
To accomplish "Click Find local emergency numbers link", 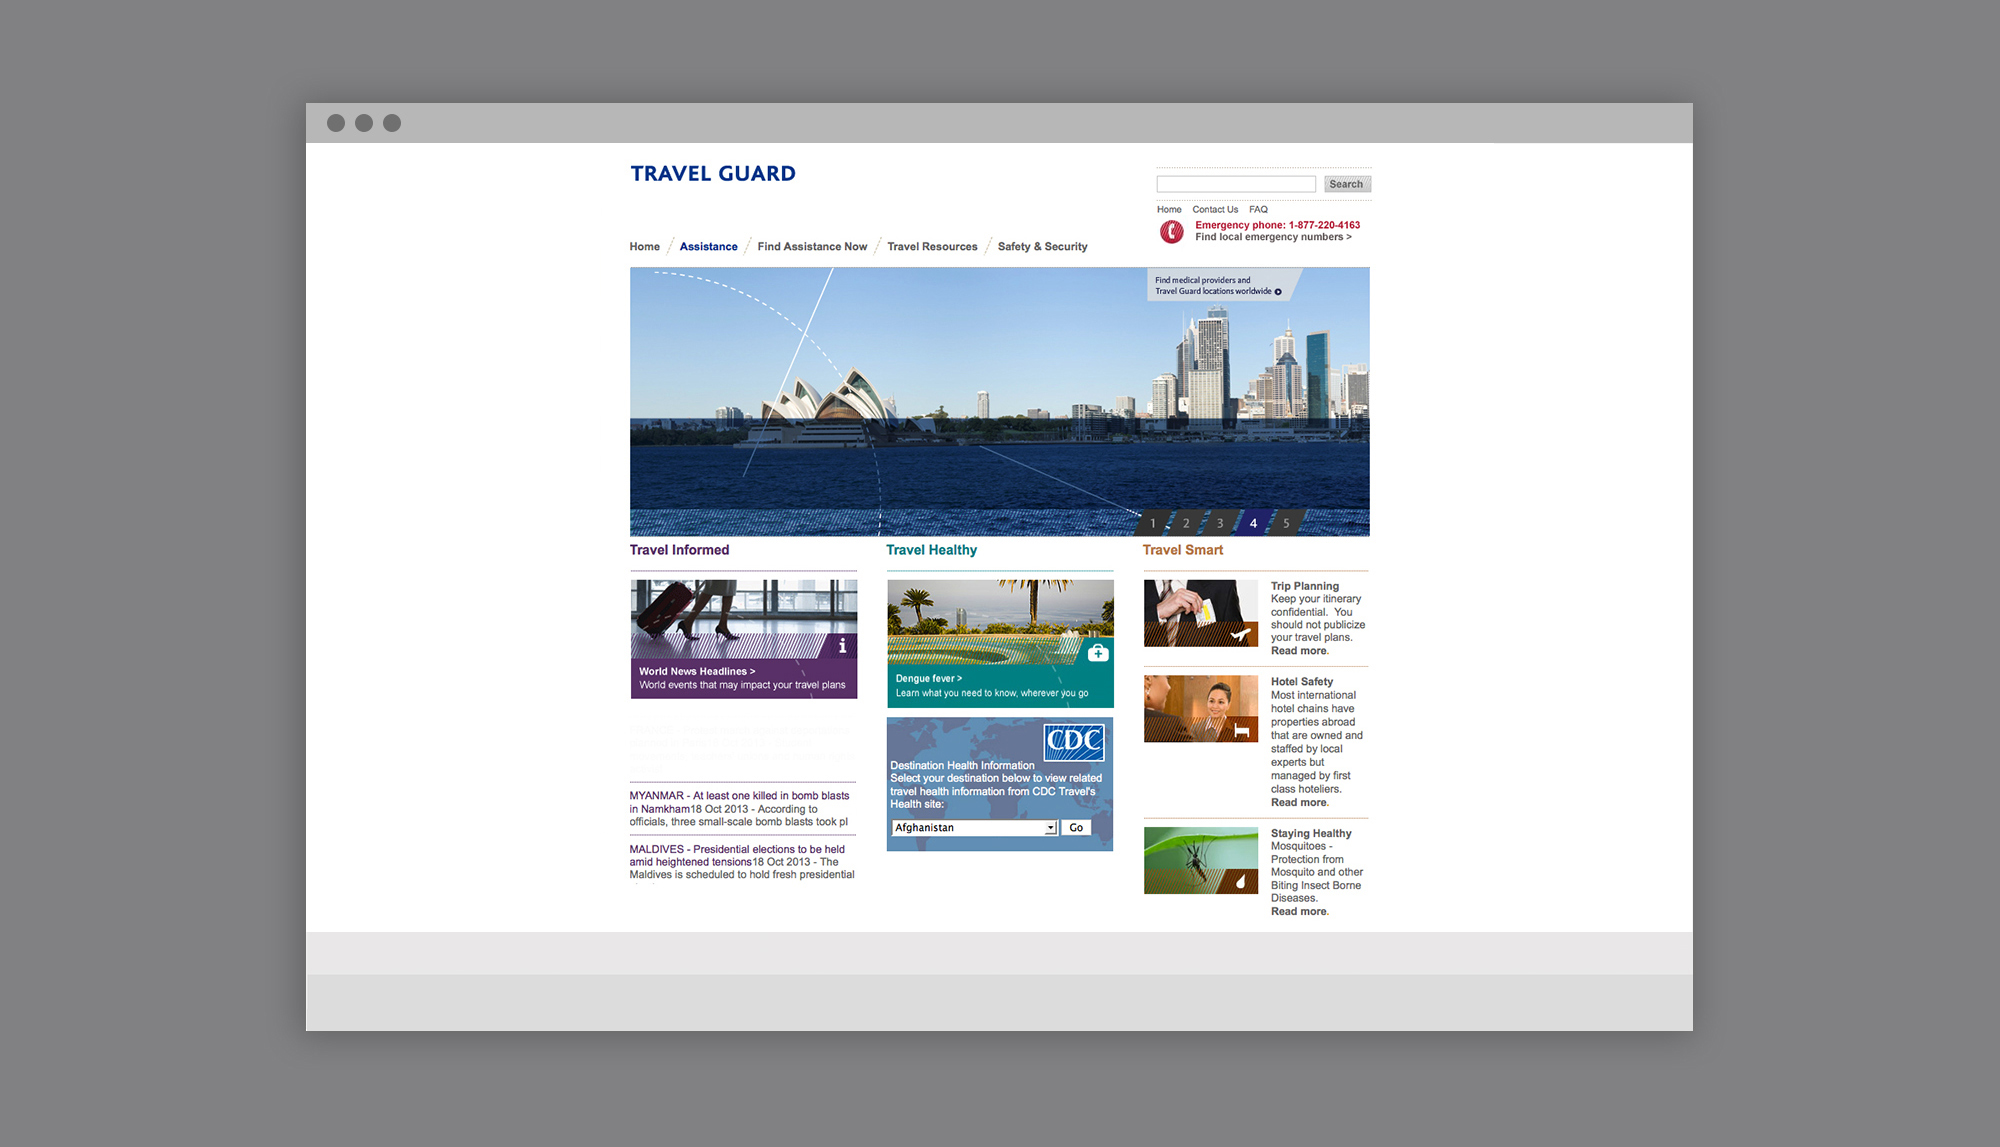I will [1273, 237].
